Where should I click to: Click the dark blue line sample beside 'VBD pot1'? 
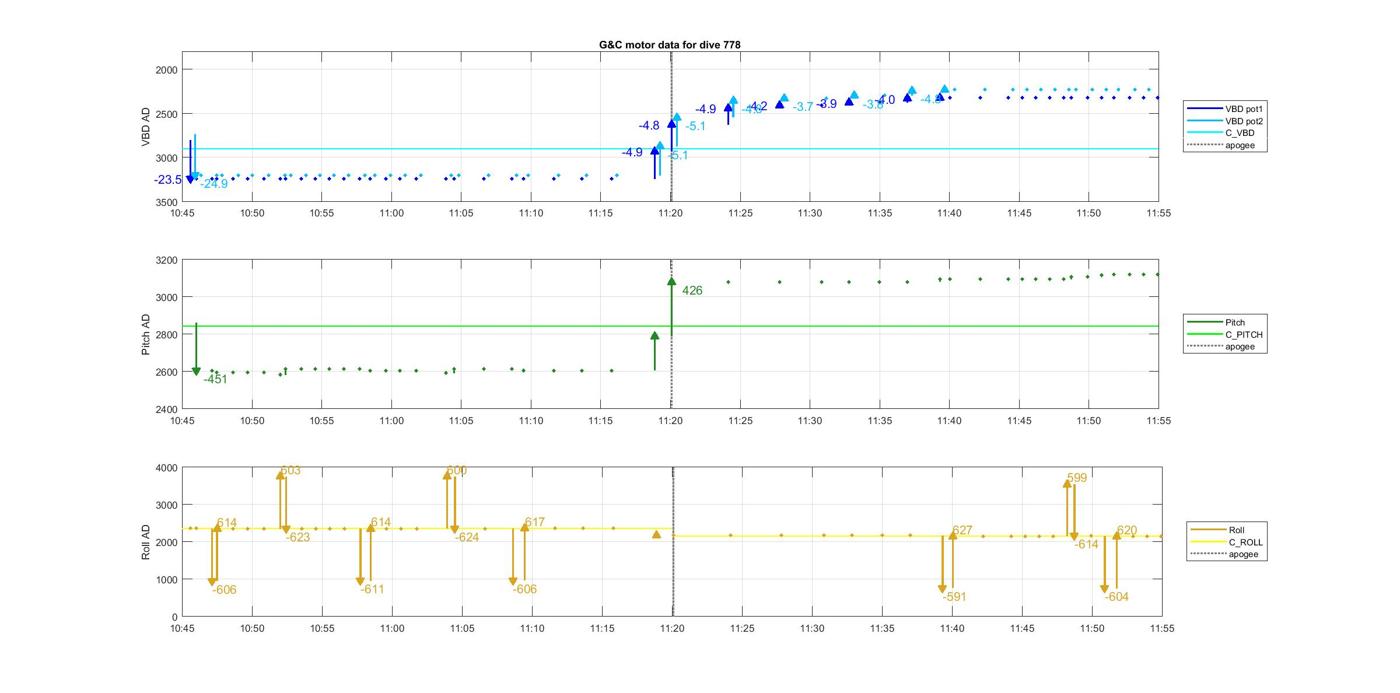pyautogui.click(x=1204, y=109)
